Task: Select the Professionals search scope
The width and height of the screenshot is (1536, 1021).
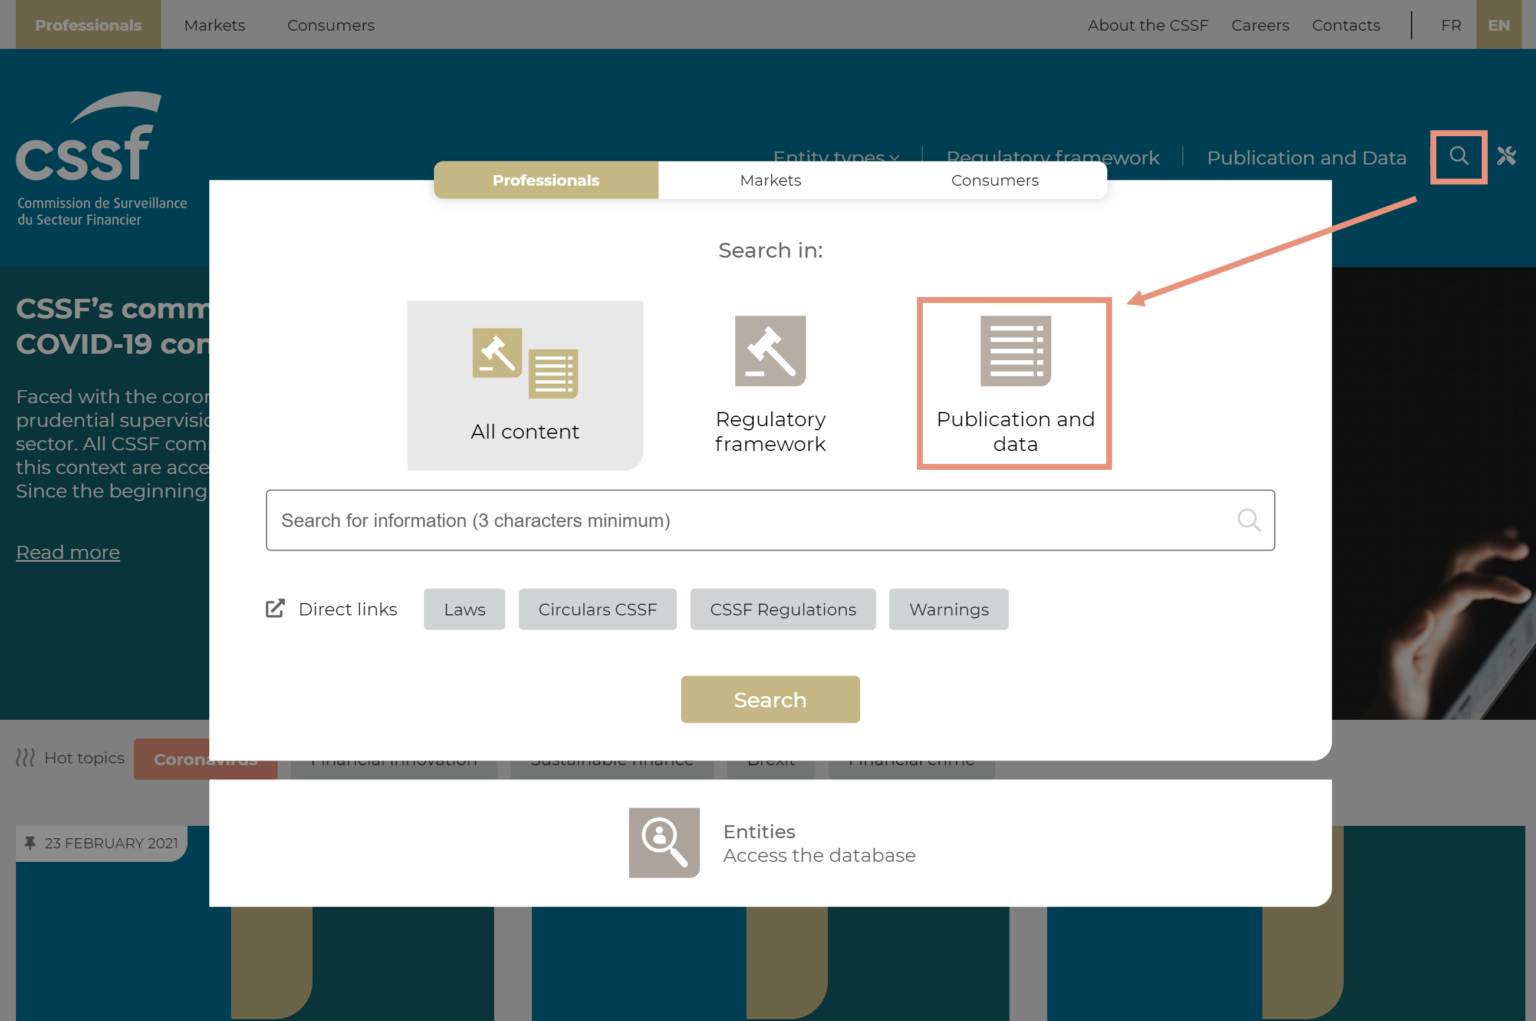Action: point(545,180)
